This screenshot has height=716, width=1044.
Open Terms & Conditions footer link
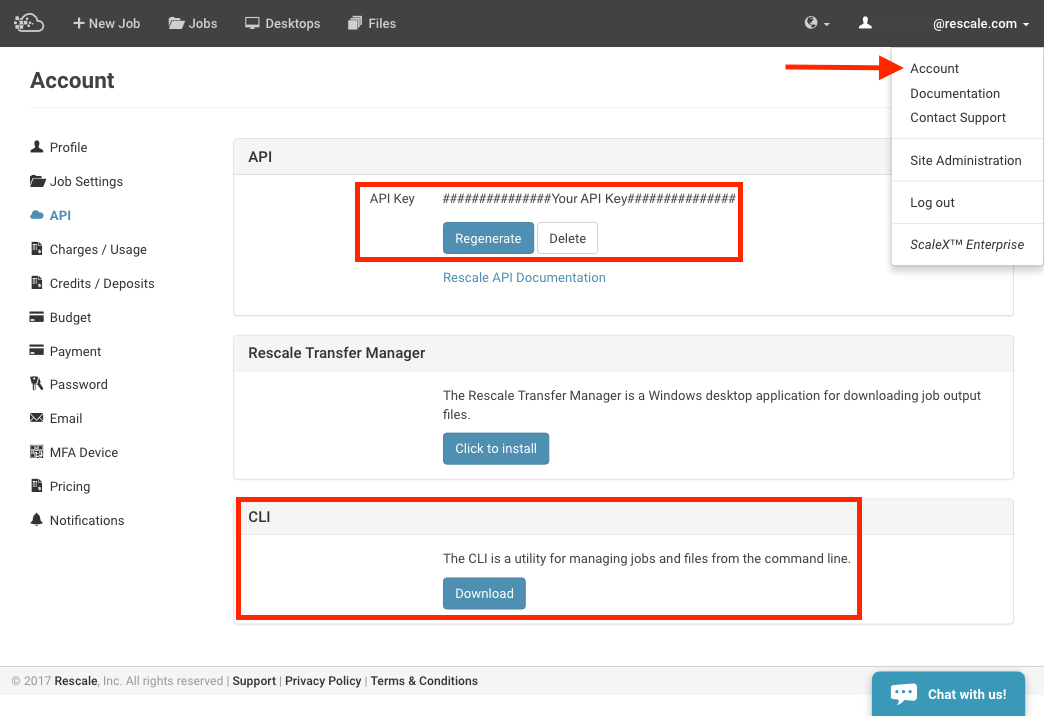click(424, 681)
